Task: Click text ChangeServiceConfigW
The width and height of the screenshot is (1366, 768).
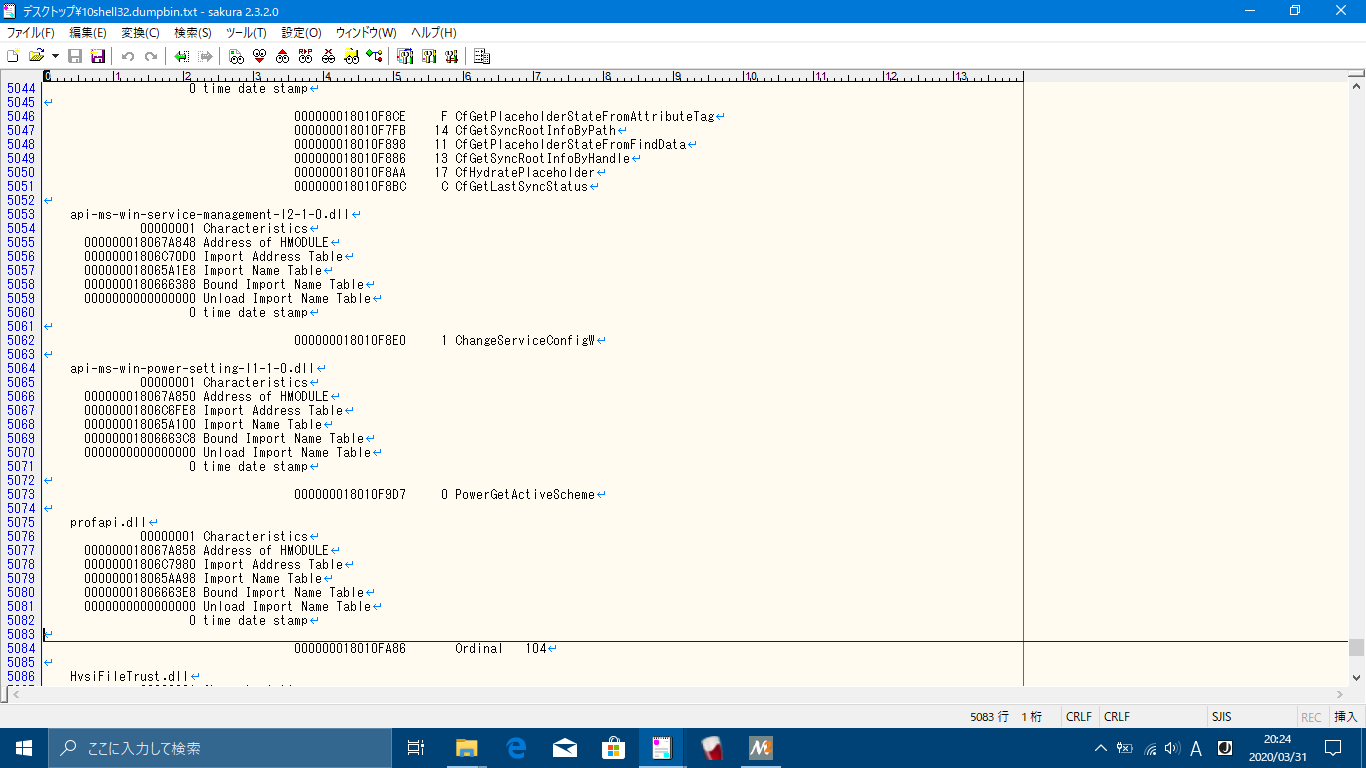Action: point(525,340)
